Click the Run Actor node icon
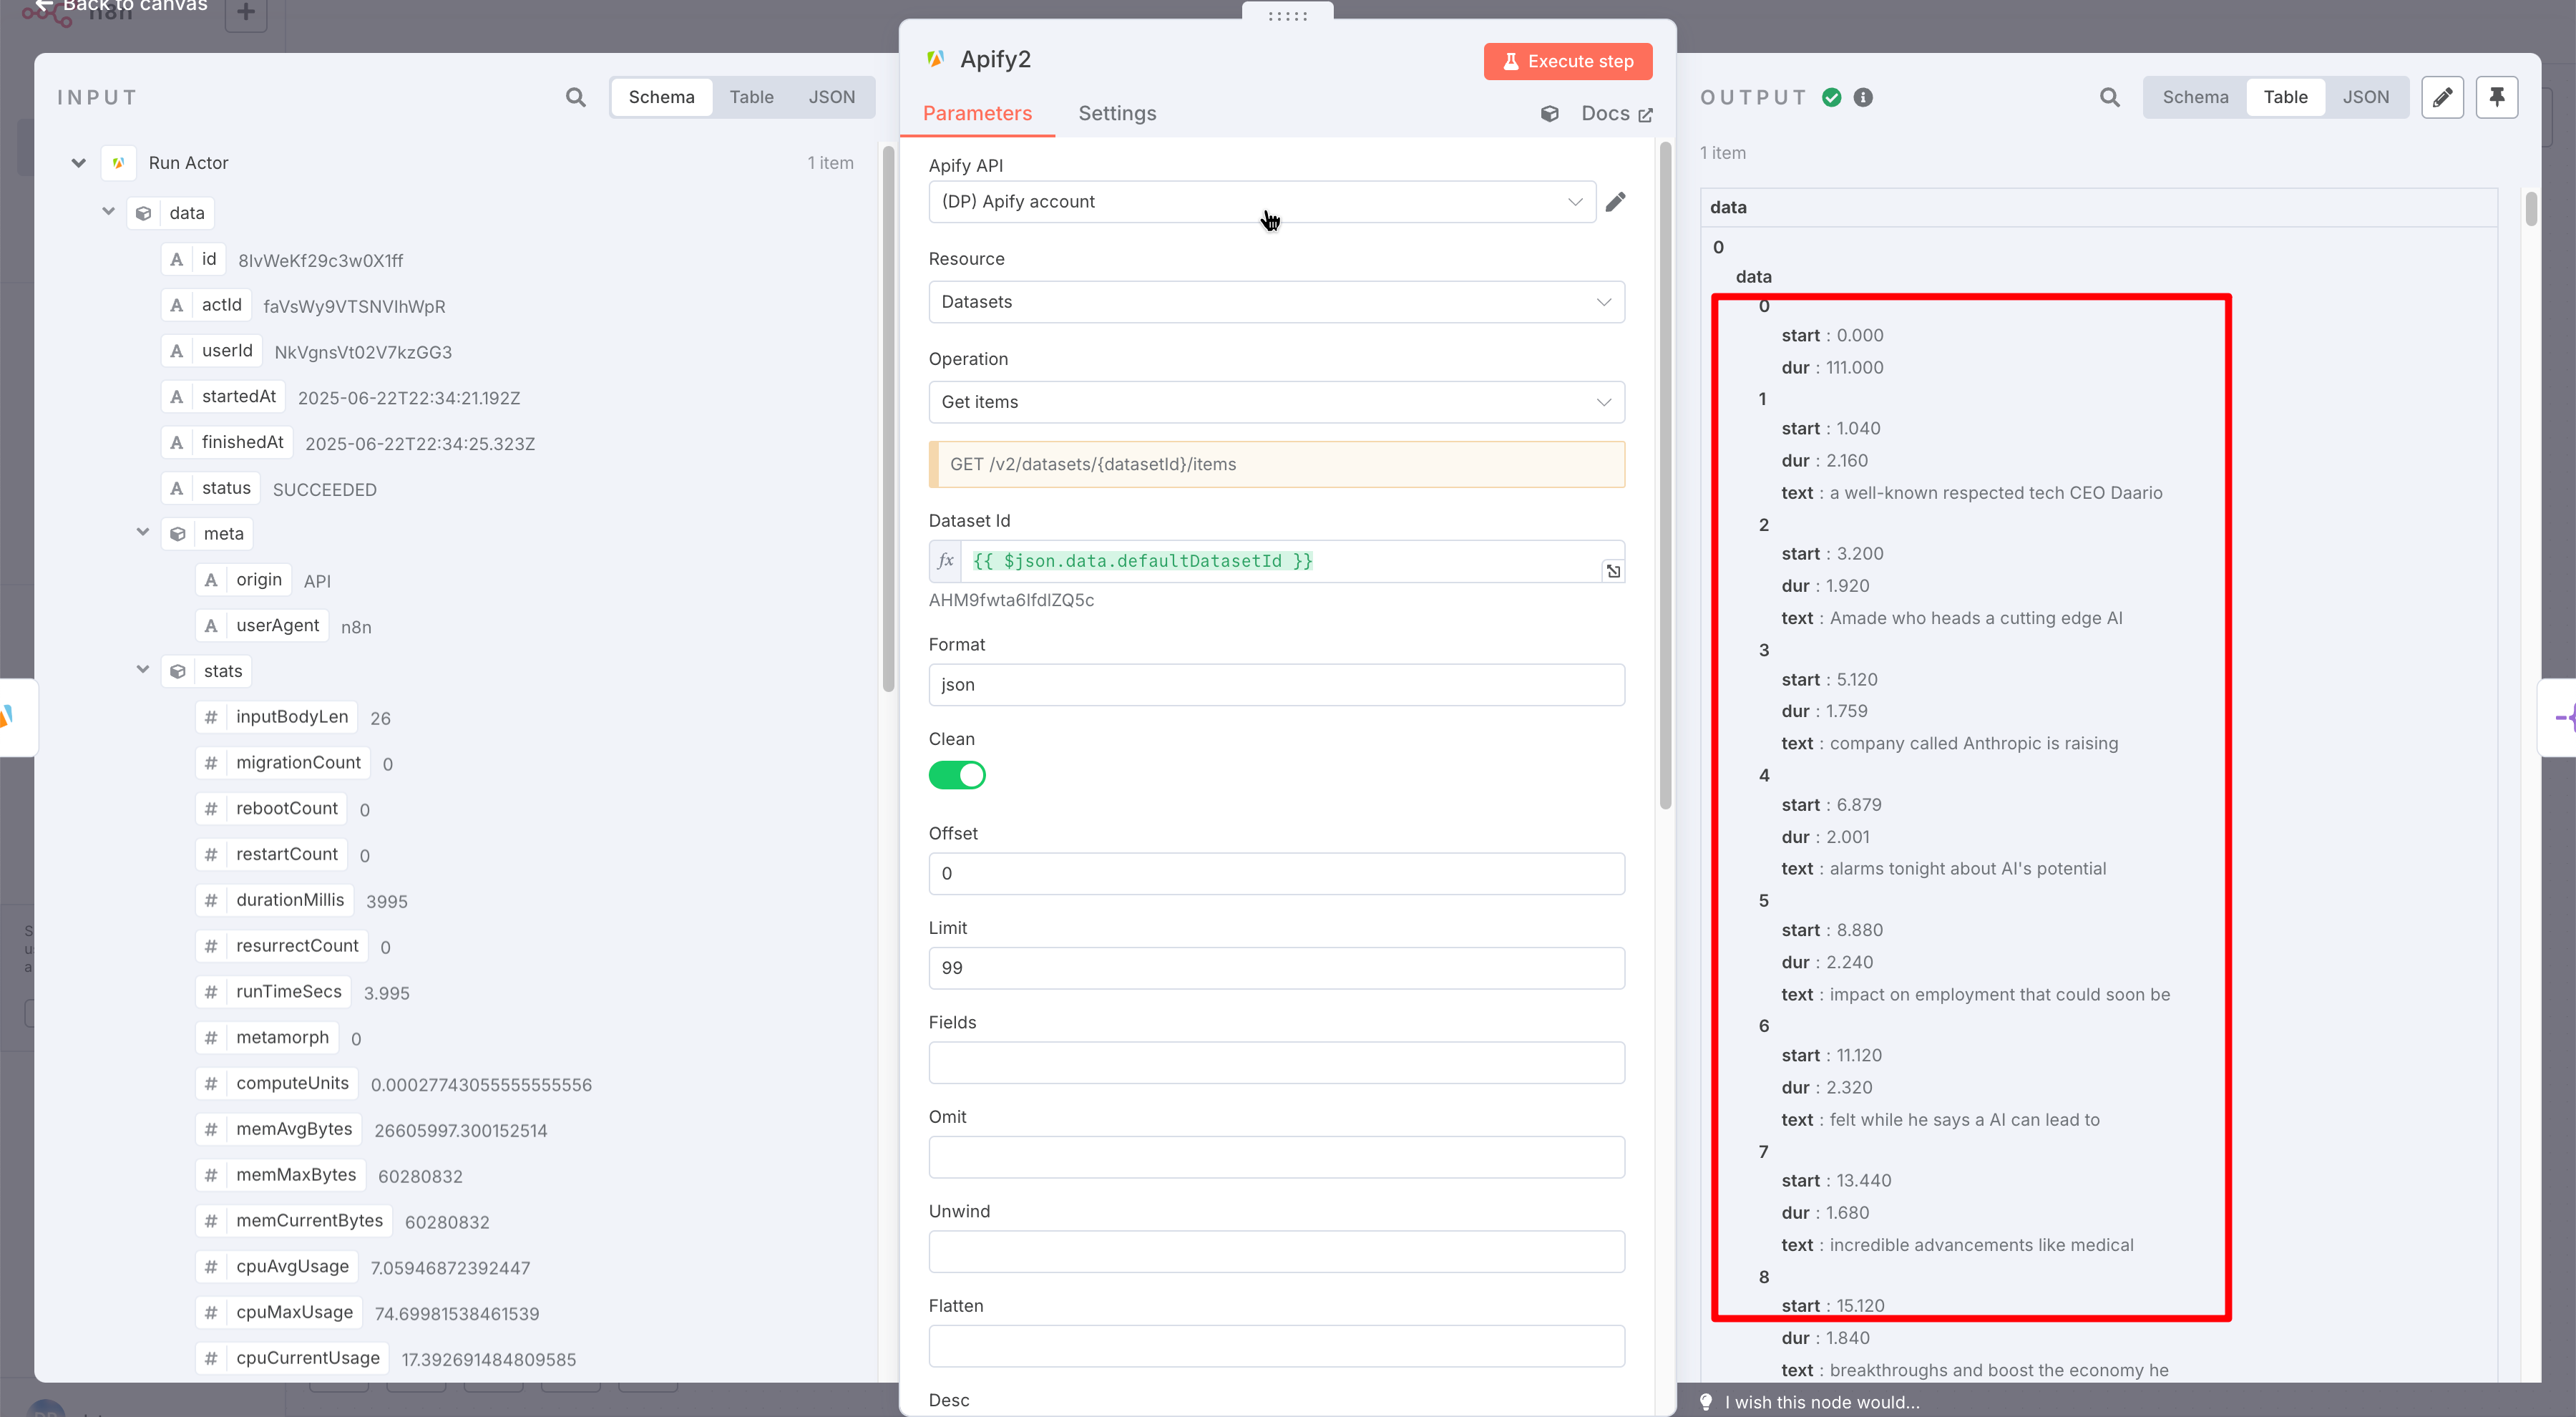The height and width of the screenshot is (1417, 2576). click(x=119, y=163)
